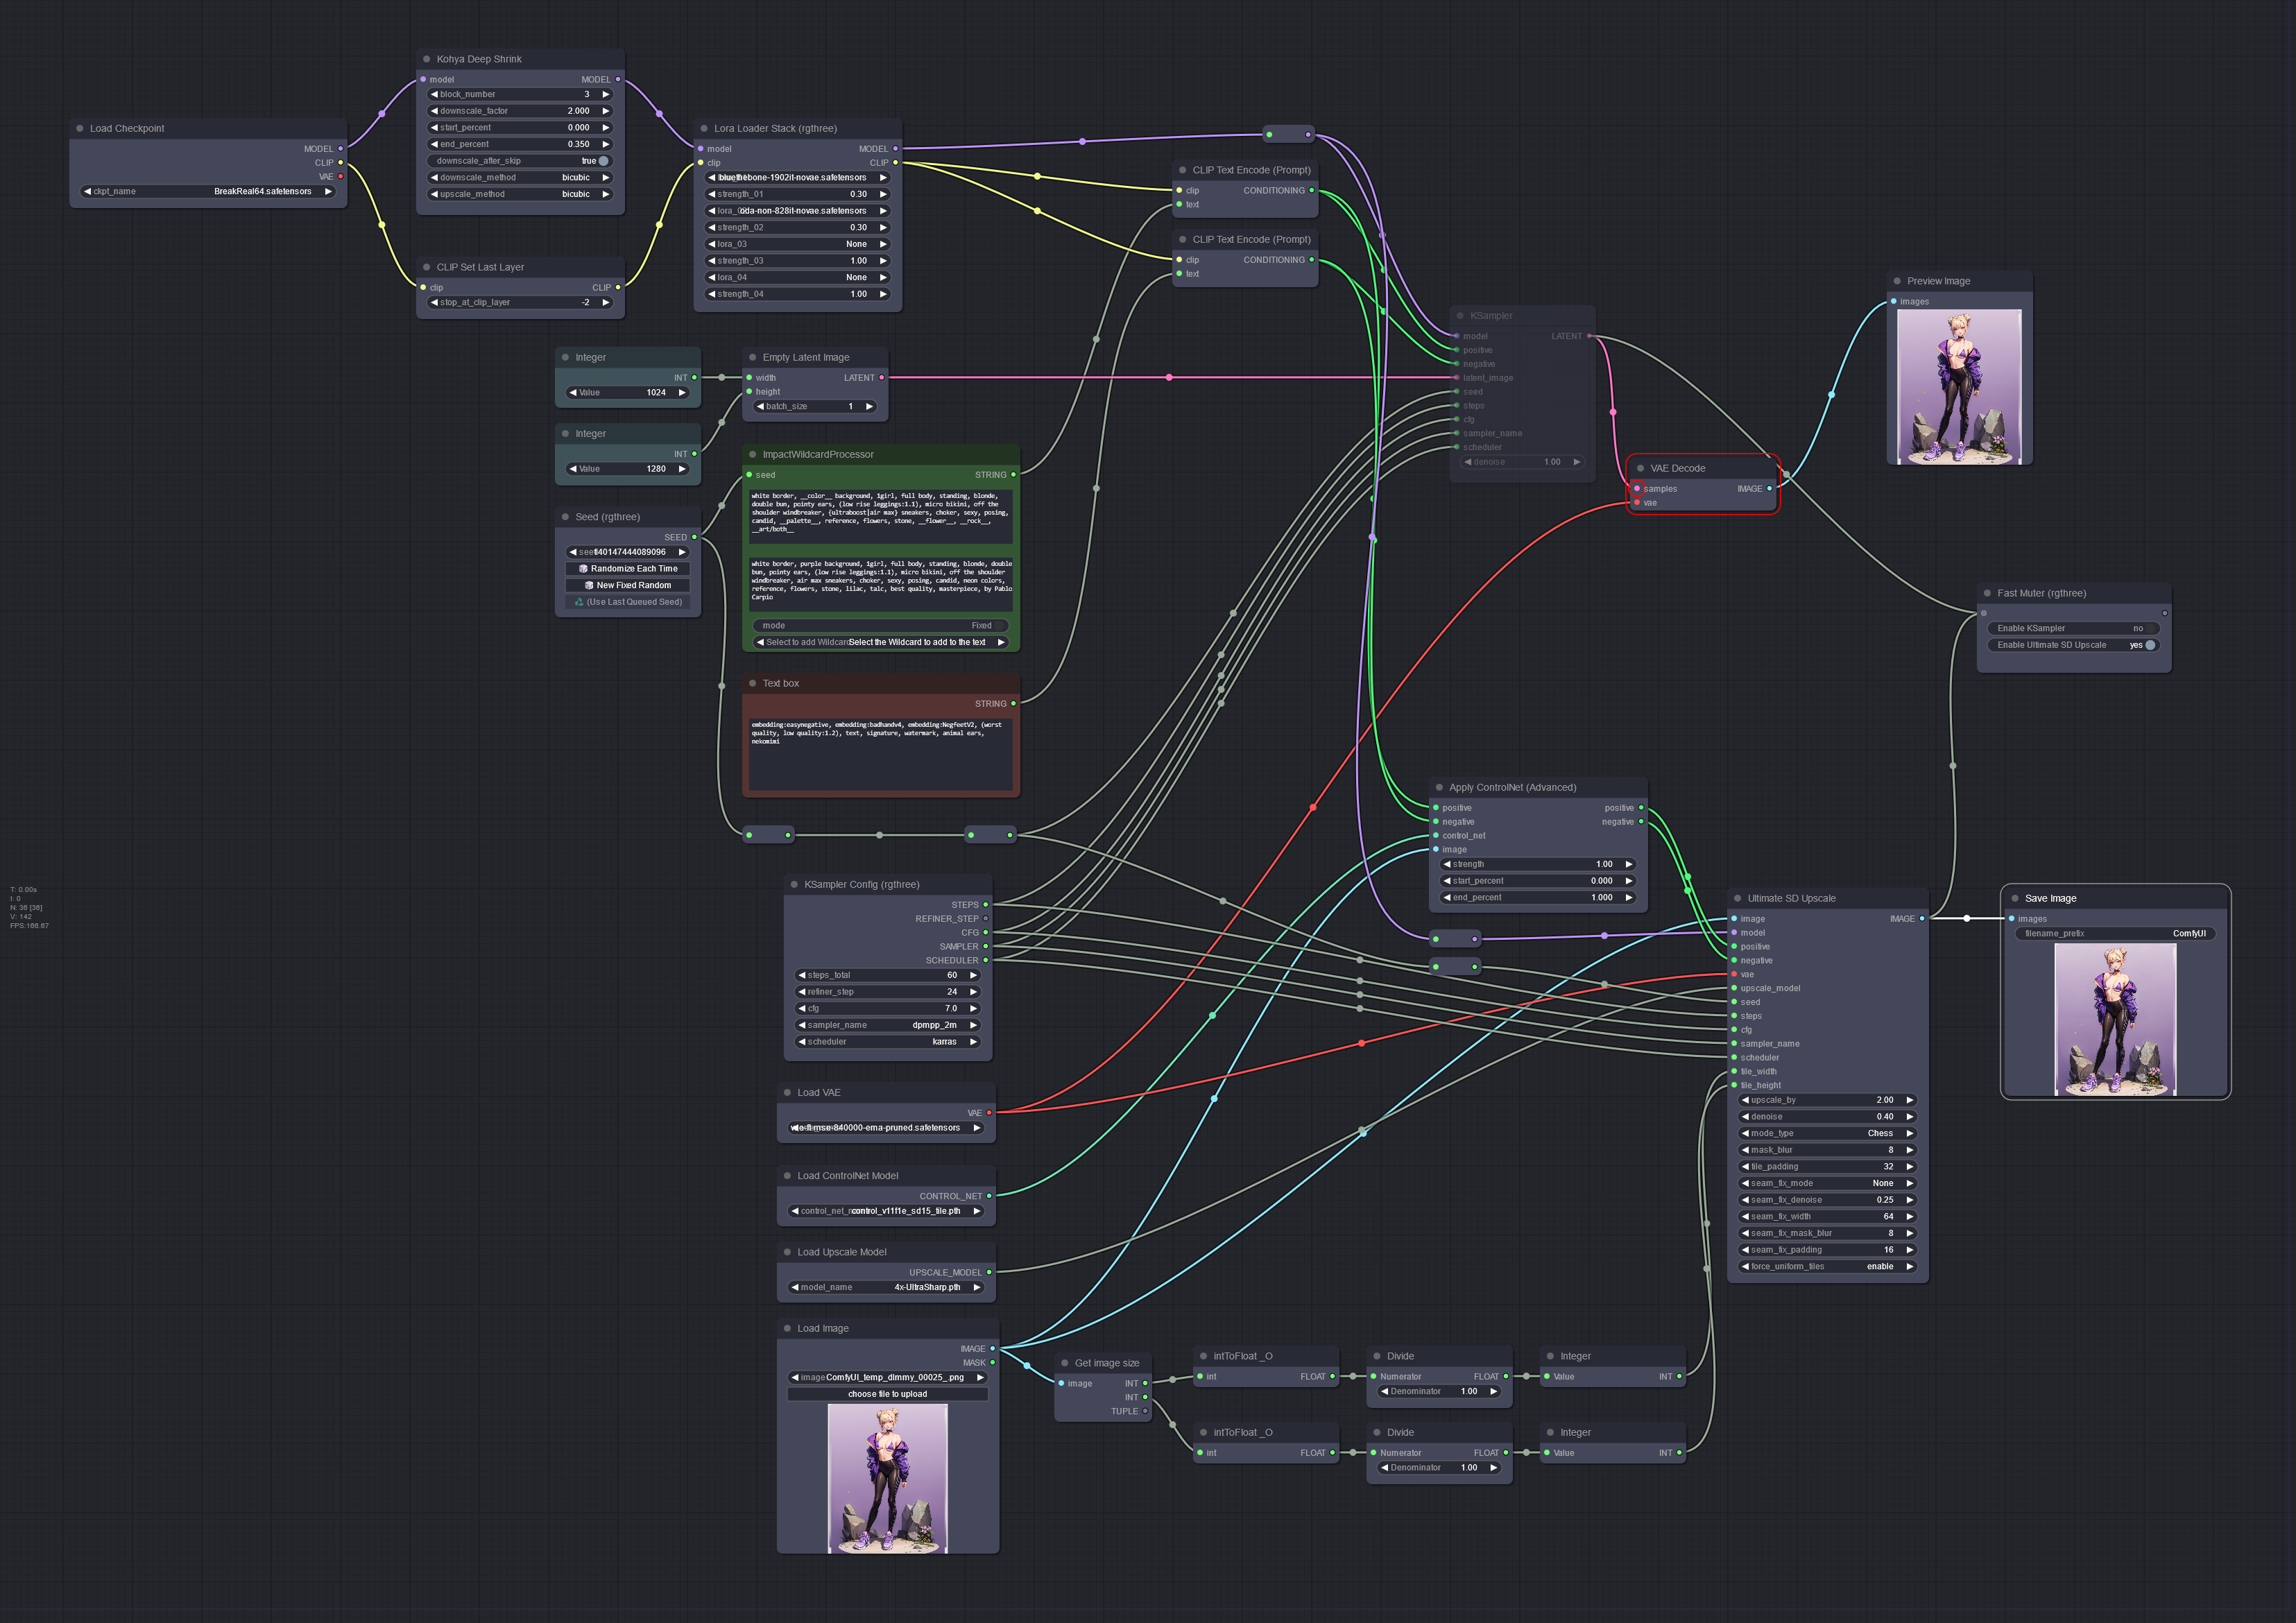The image size is (2296, 1623).
Task: Click the denoise slider in Ultimate SD Upscale
Action: click(x=1827, y=1117)
